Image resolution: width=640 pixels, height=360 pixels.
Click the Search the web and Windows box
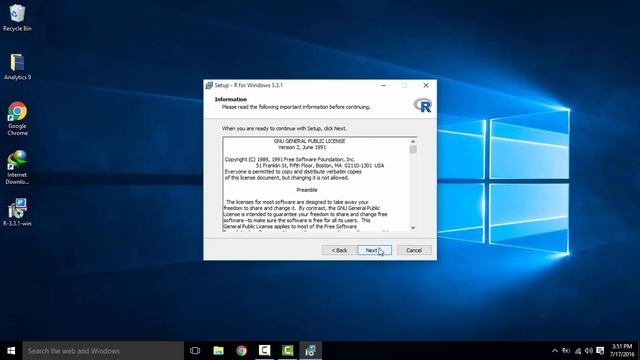103,351
